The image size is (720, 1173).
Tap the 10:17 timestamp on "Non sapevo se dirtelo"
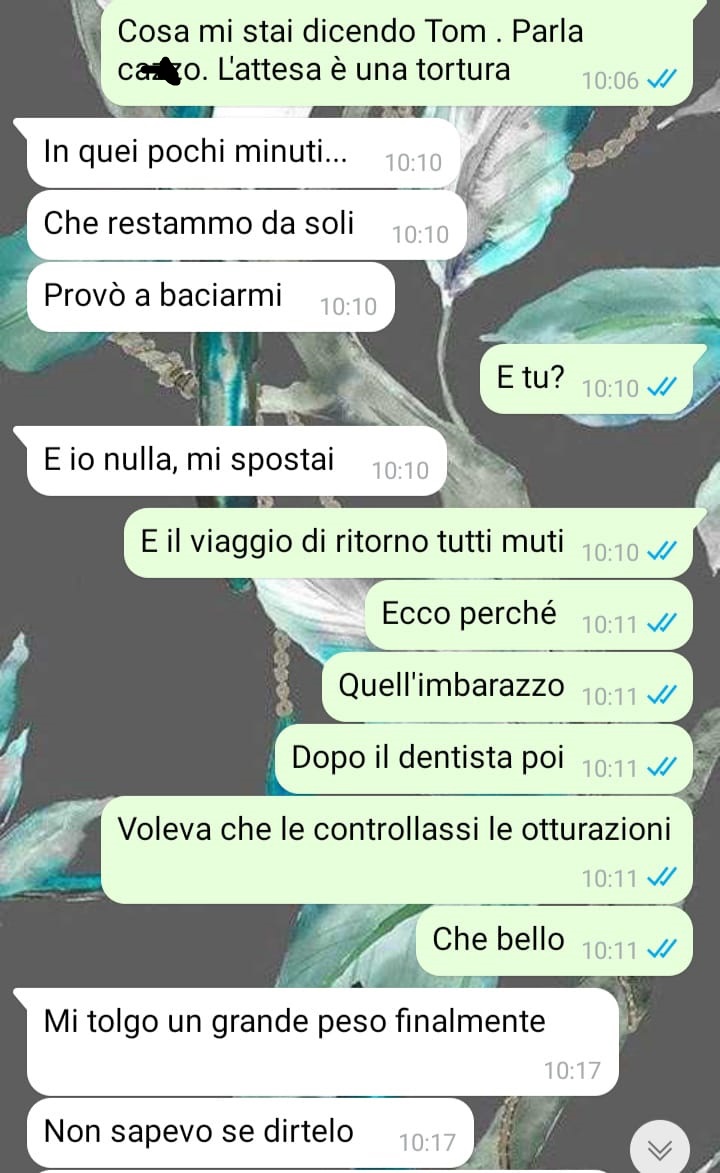(427, 1142)
